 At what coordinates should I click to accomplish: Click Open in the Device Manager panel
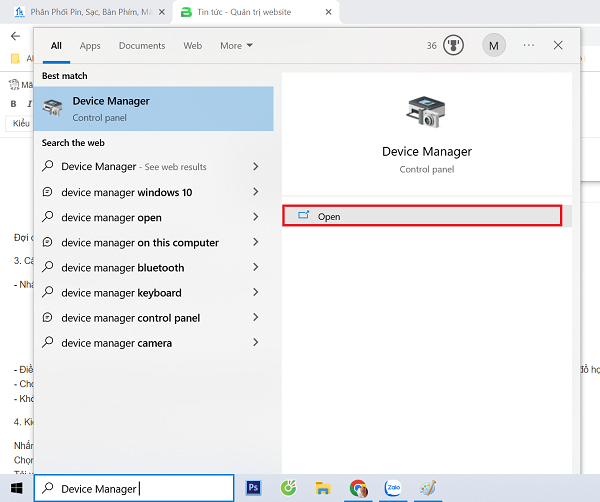(421, 216)
